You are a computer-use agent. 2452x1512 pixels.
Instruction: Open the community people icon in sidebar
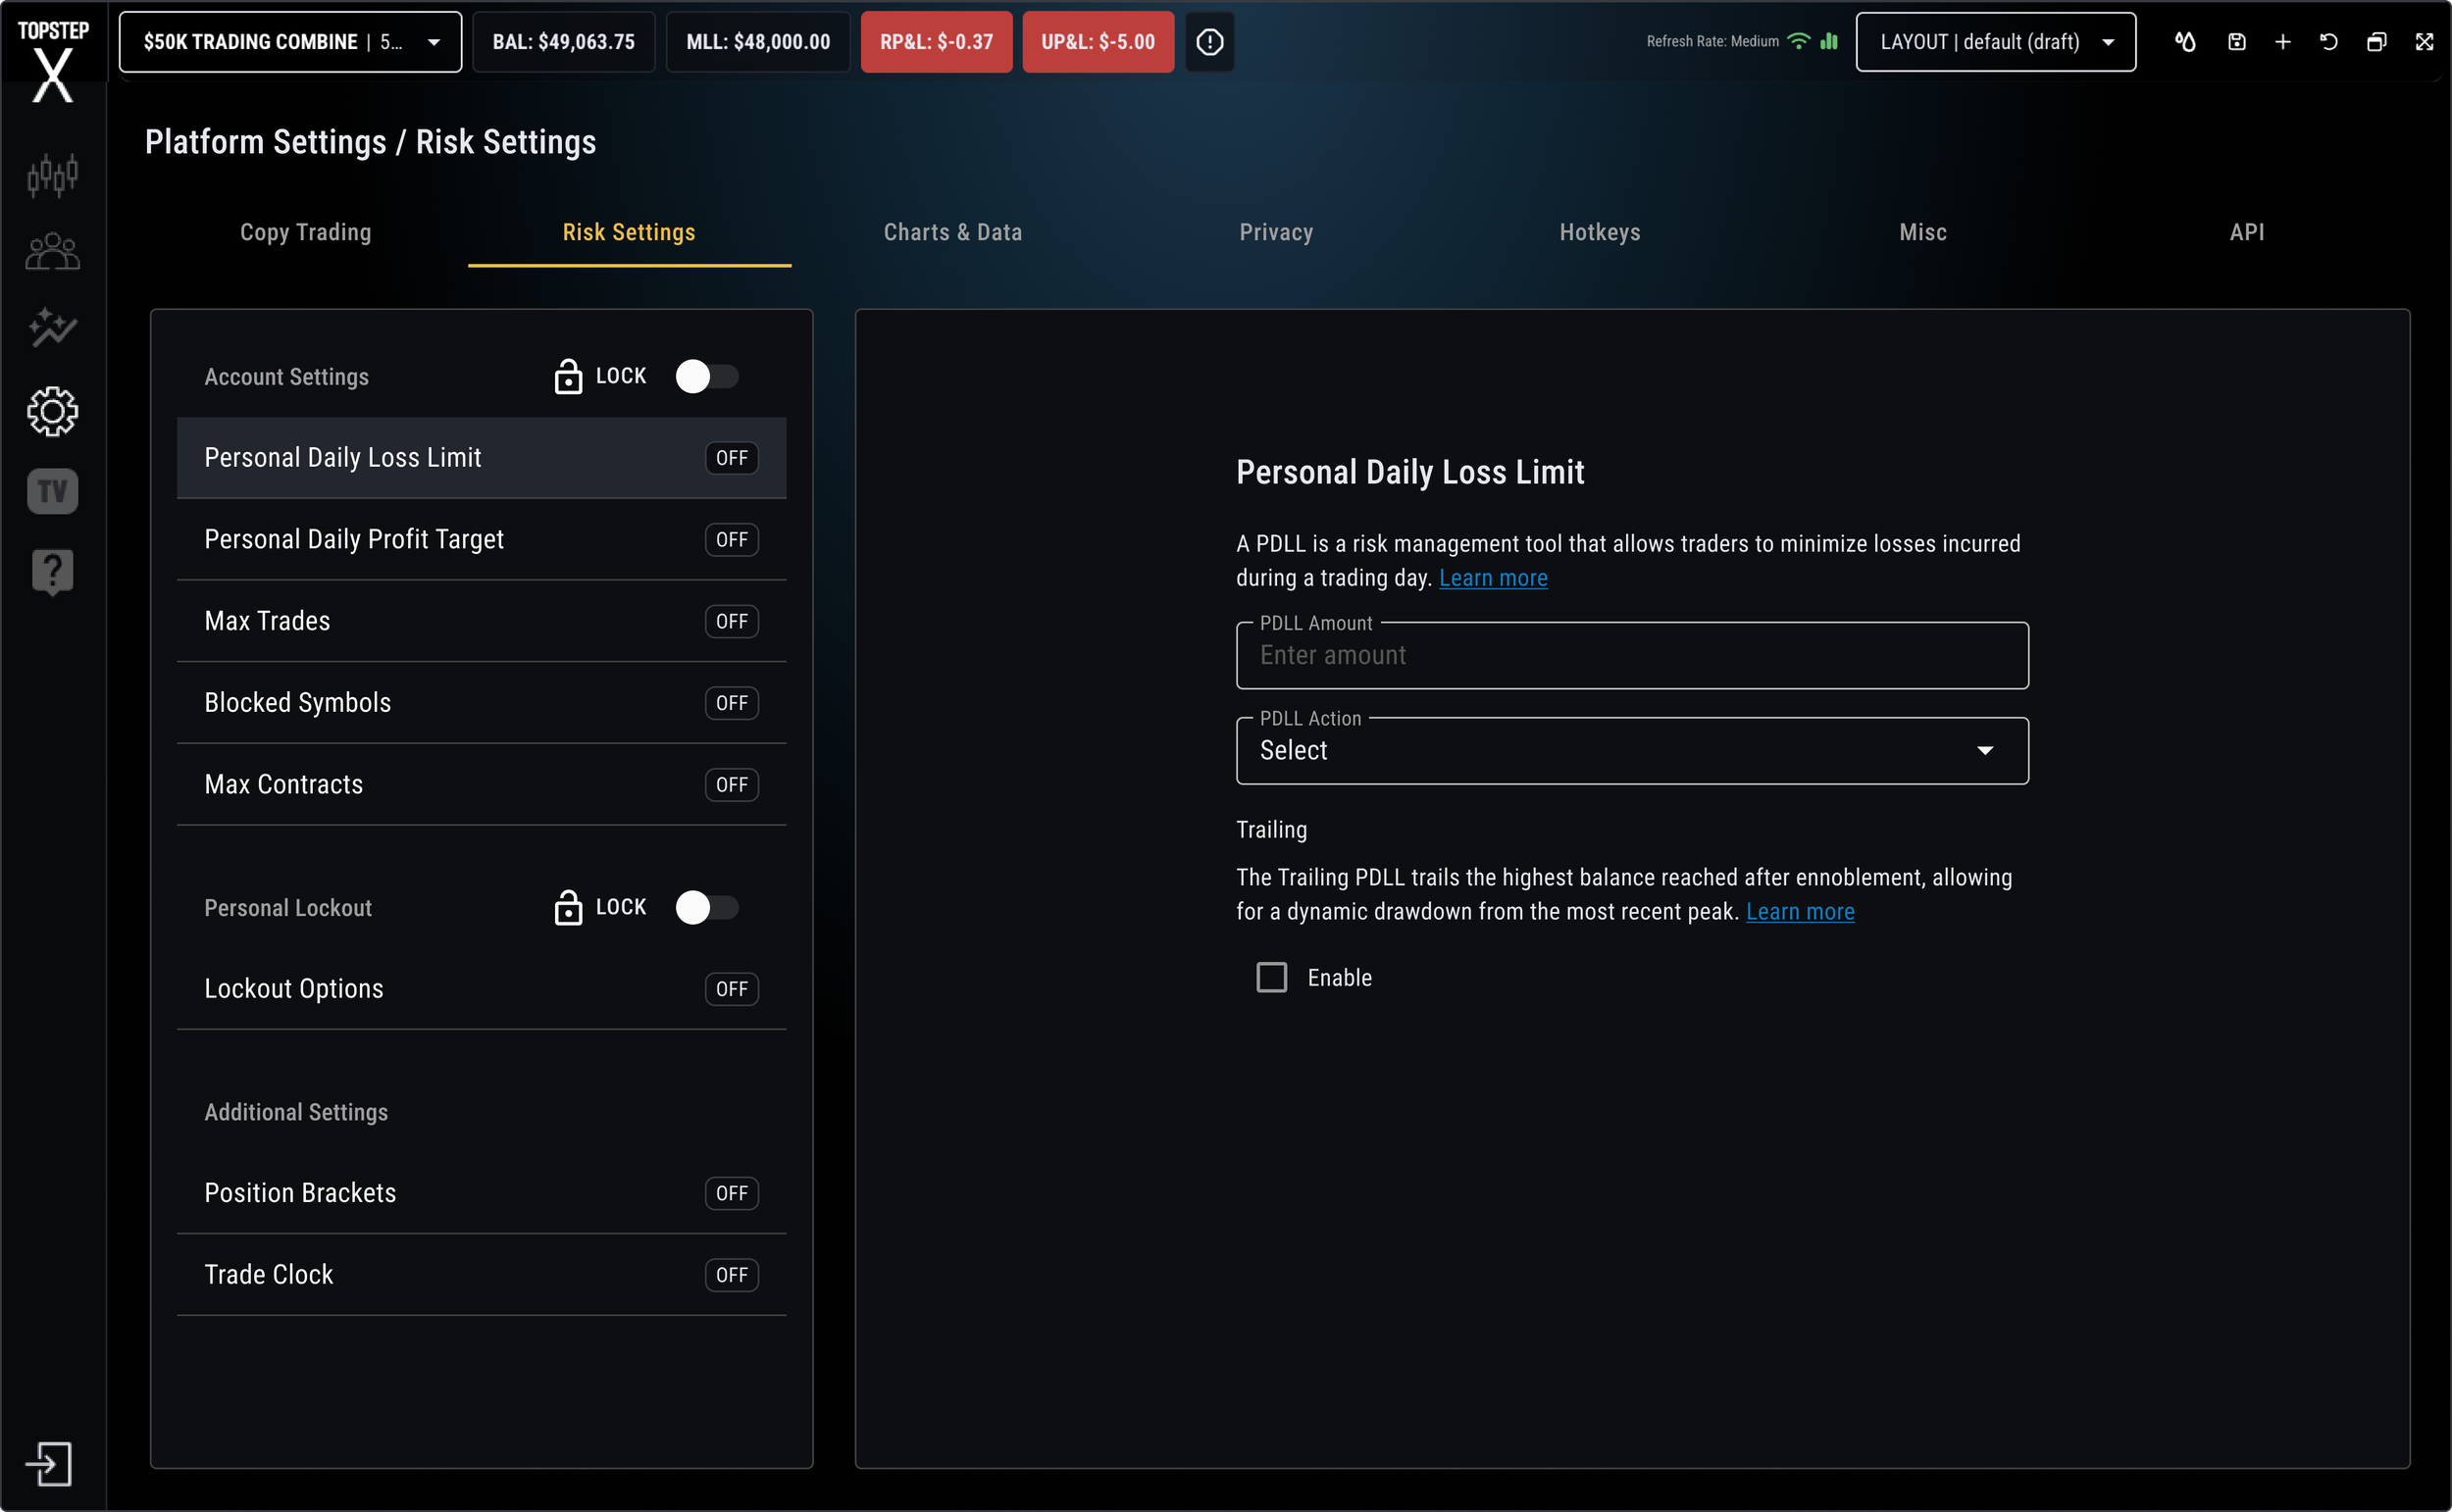coord(52,252)
